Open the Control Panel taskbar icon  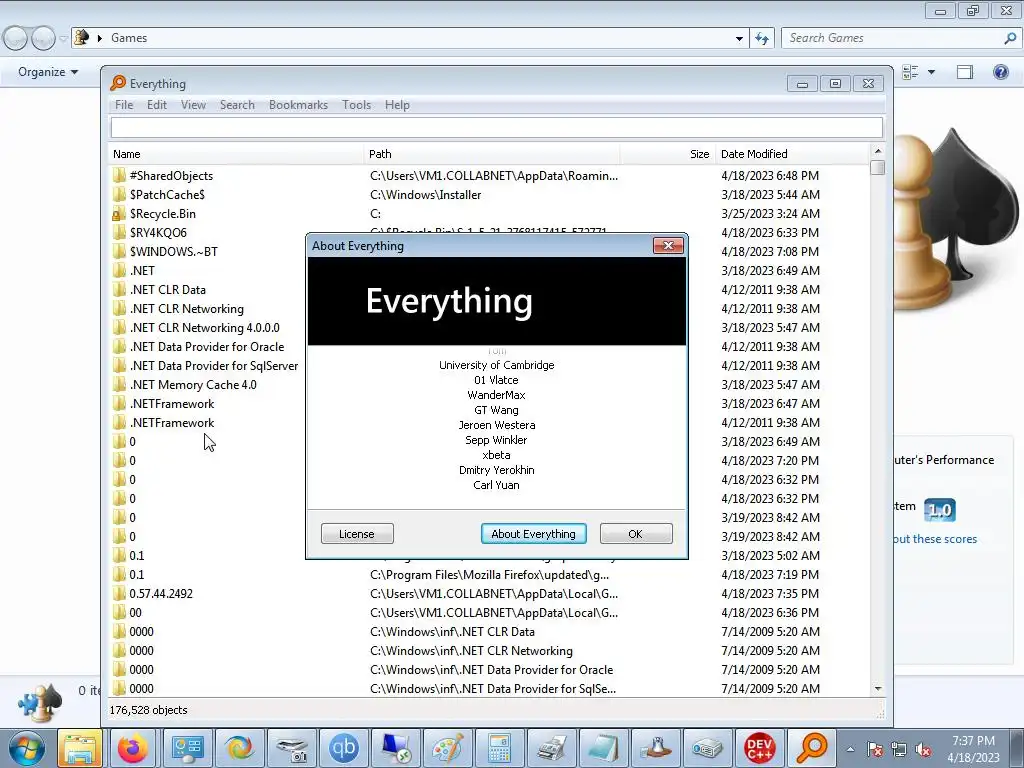click(x=187, y=748)
